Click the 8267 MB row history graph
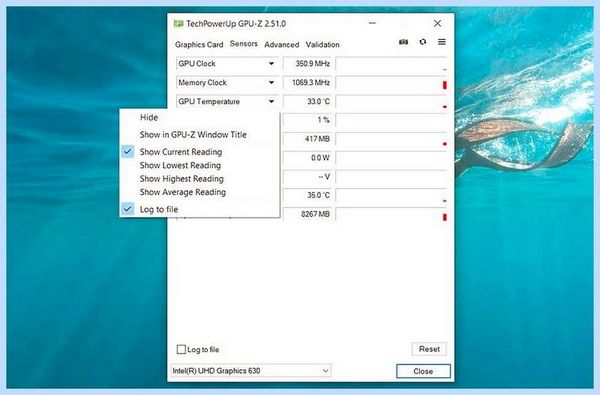Viewport: 600px width, 395px height. (x=391, y=214)
